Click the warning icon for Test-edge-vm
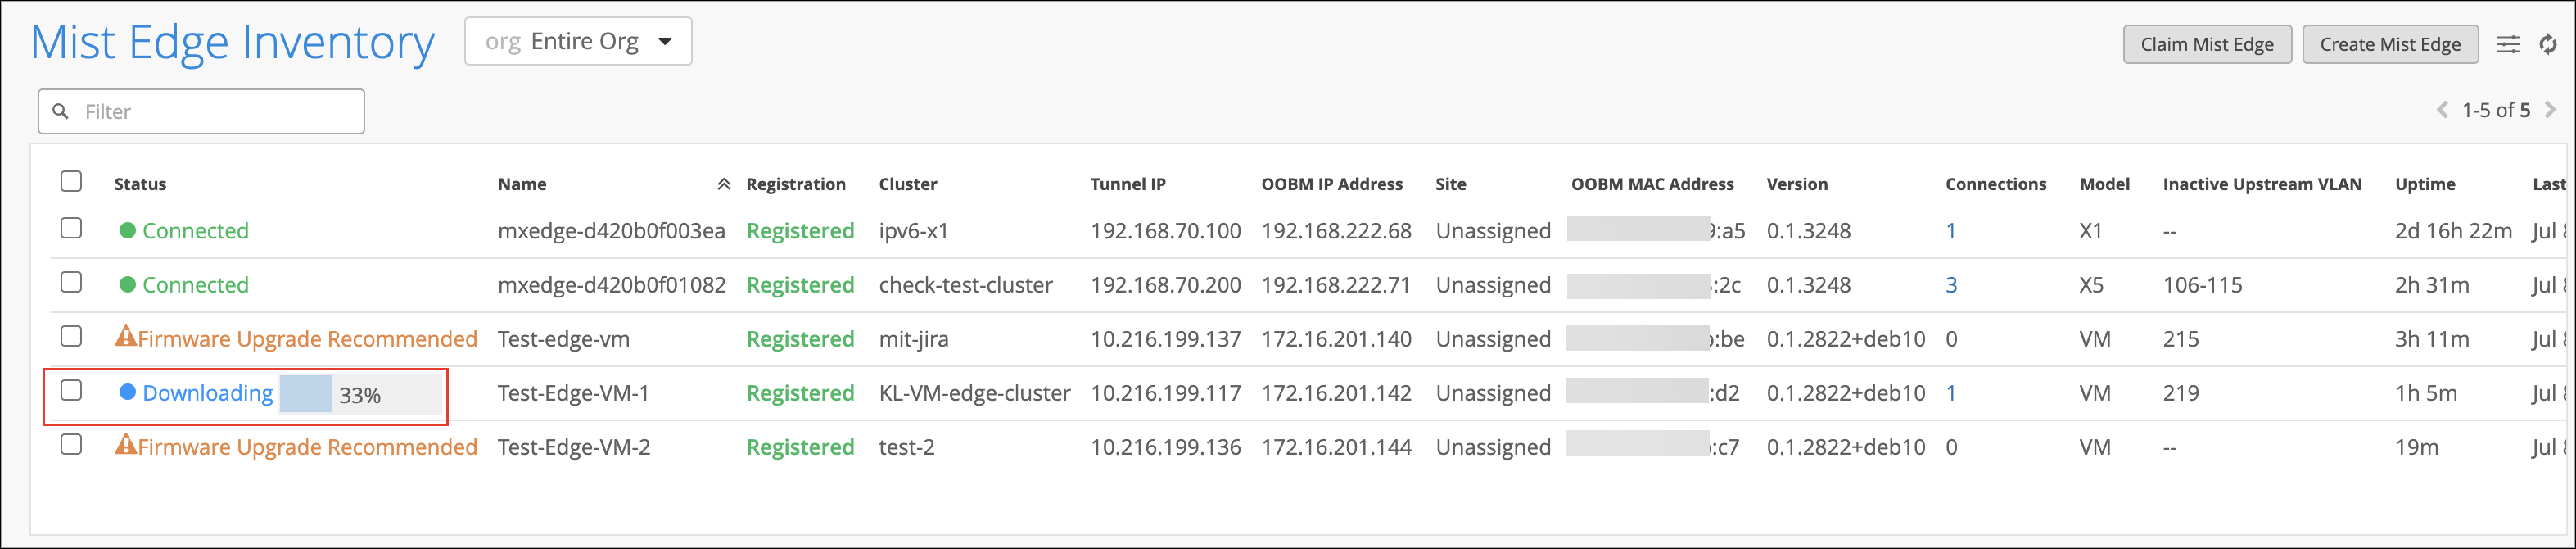 pyautogui.click(x=126, y=337)
